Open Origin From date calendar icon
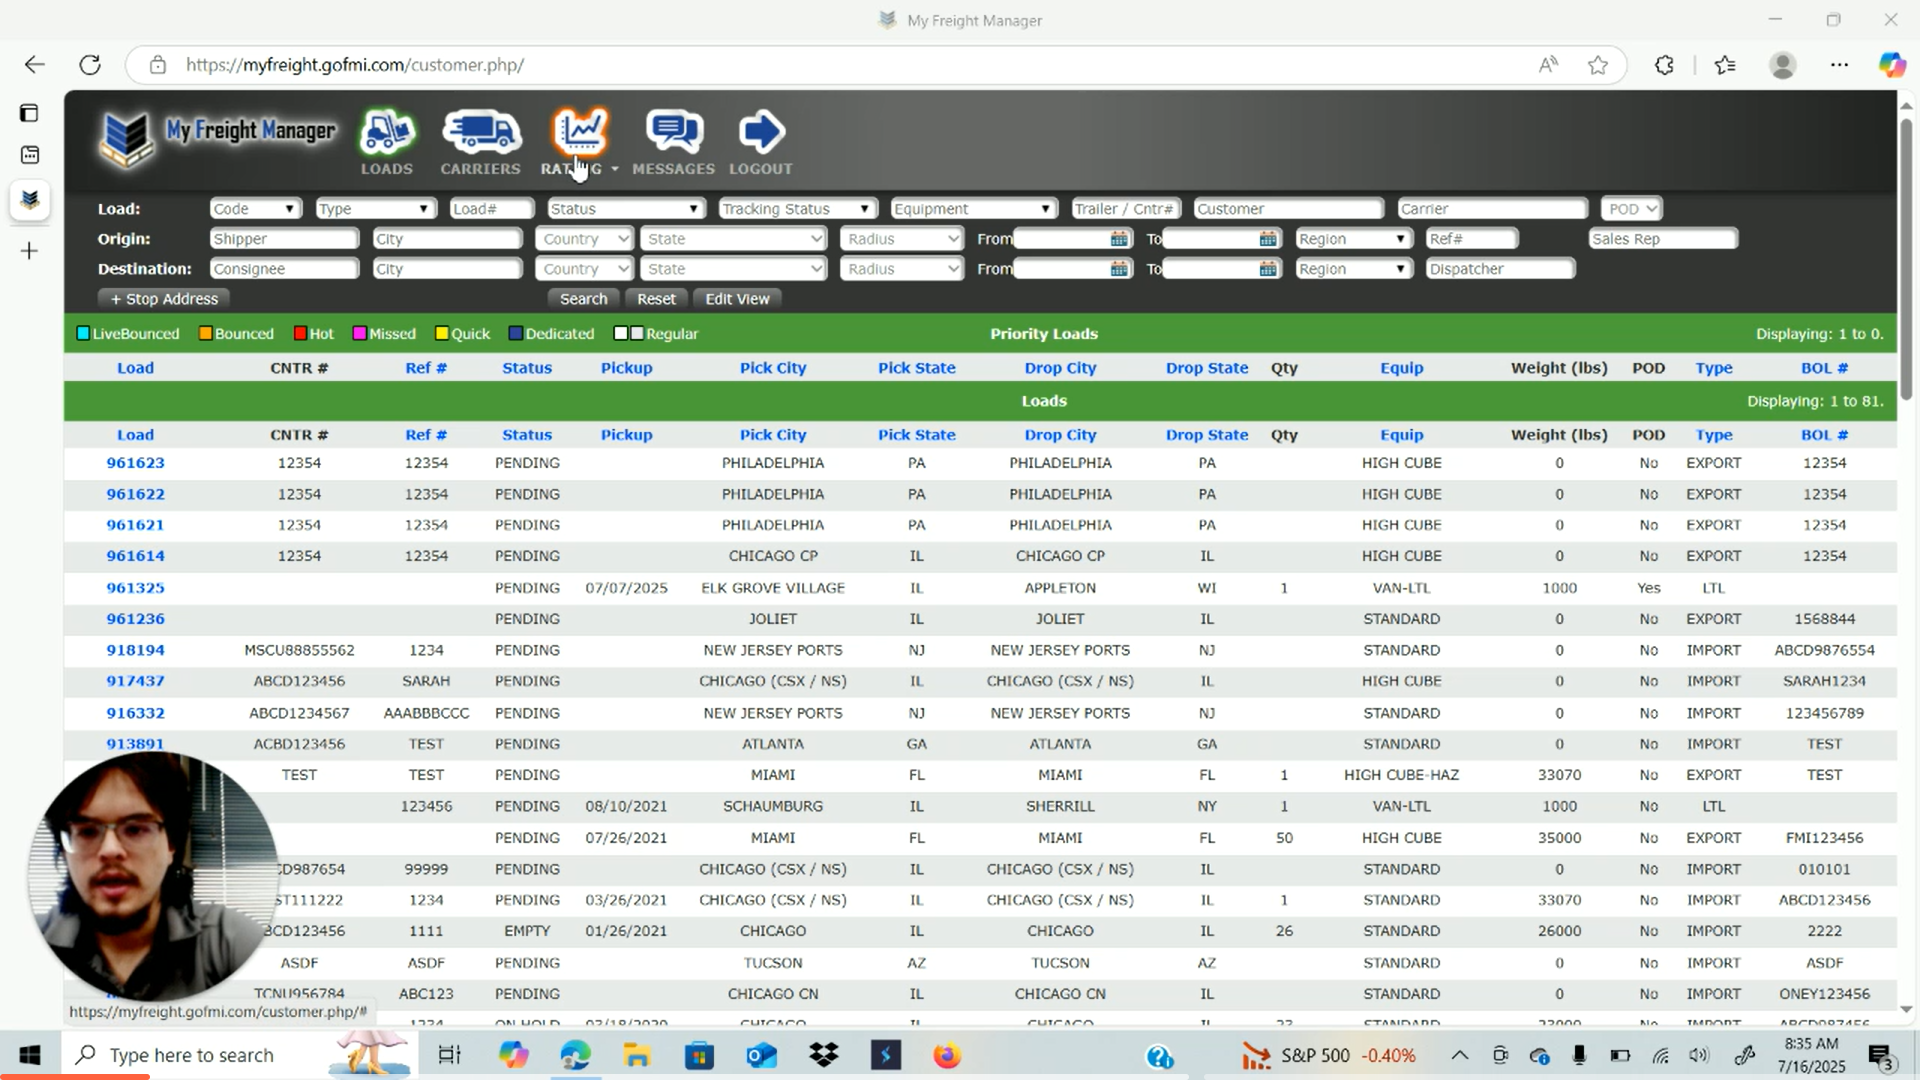 (1119, 239)
